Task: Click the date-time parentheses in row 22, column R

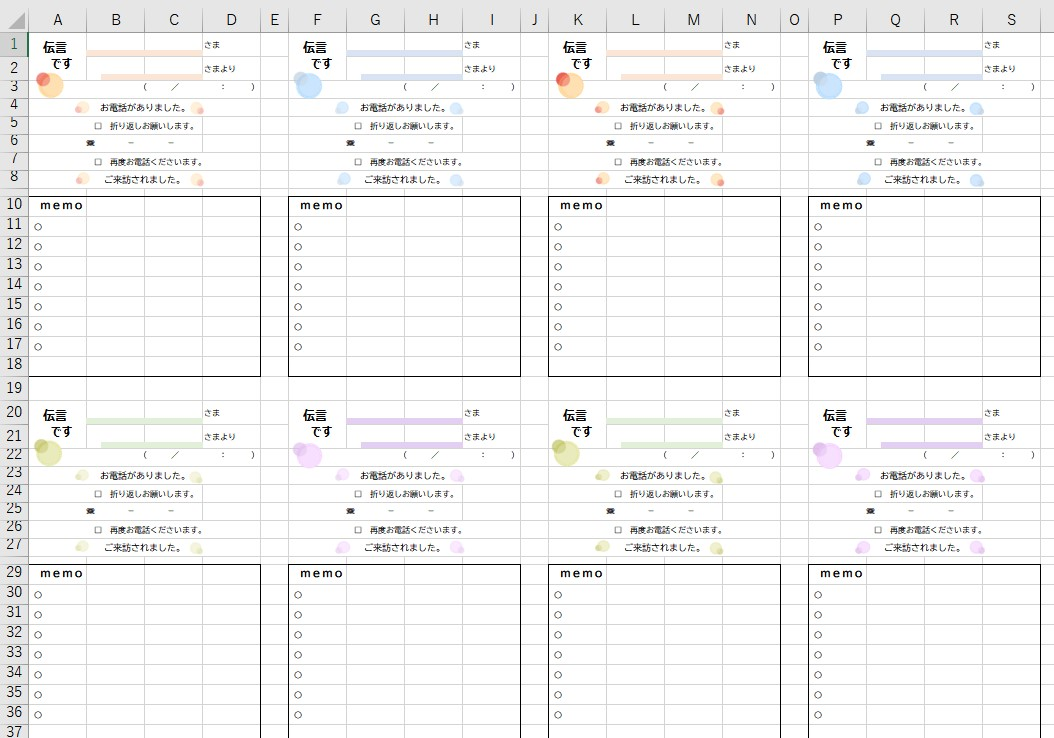Action: click(x=979, y=455)
